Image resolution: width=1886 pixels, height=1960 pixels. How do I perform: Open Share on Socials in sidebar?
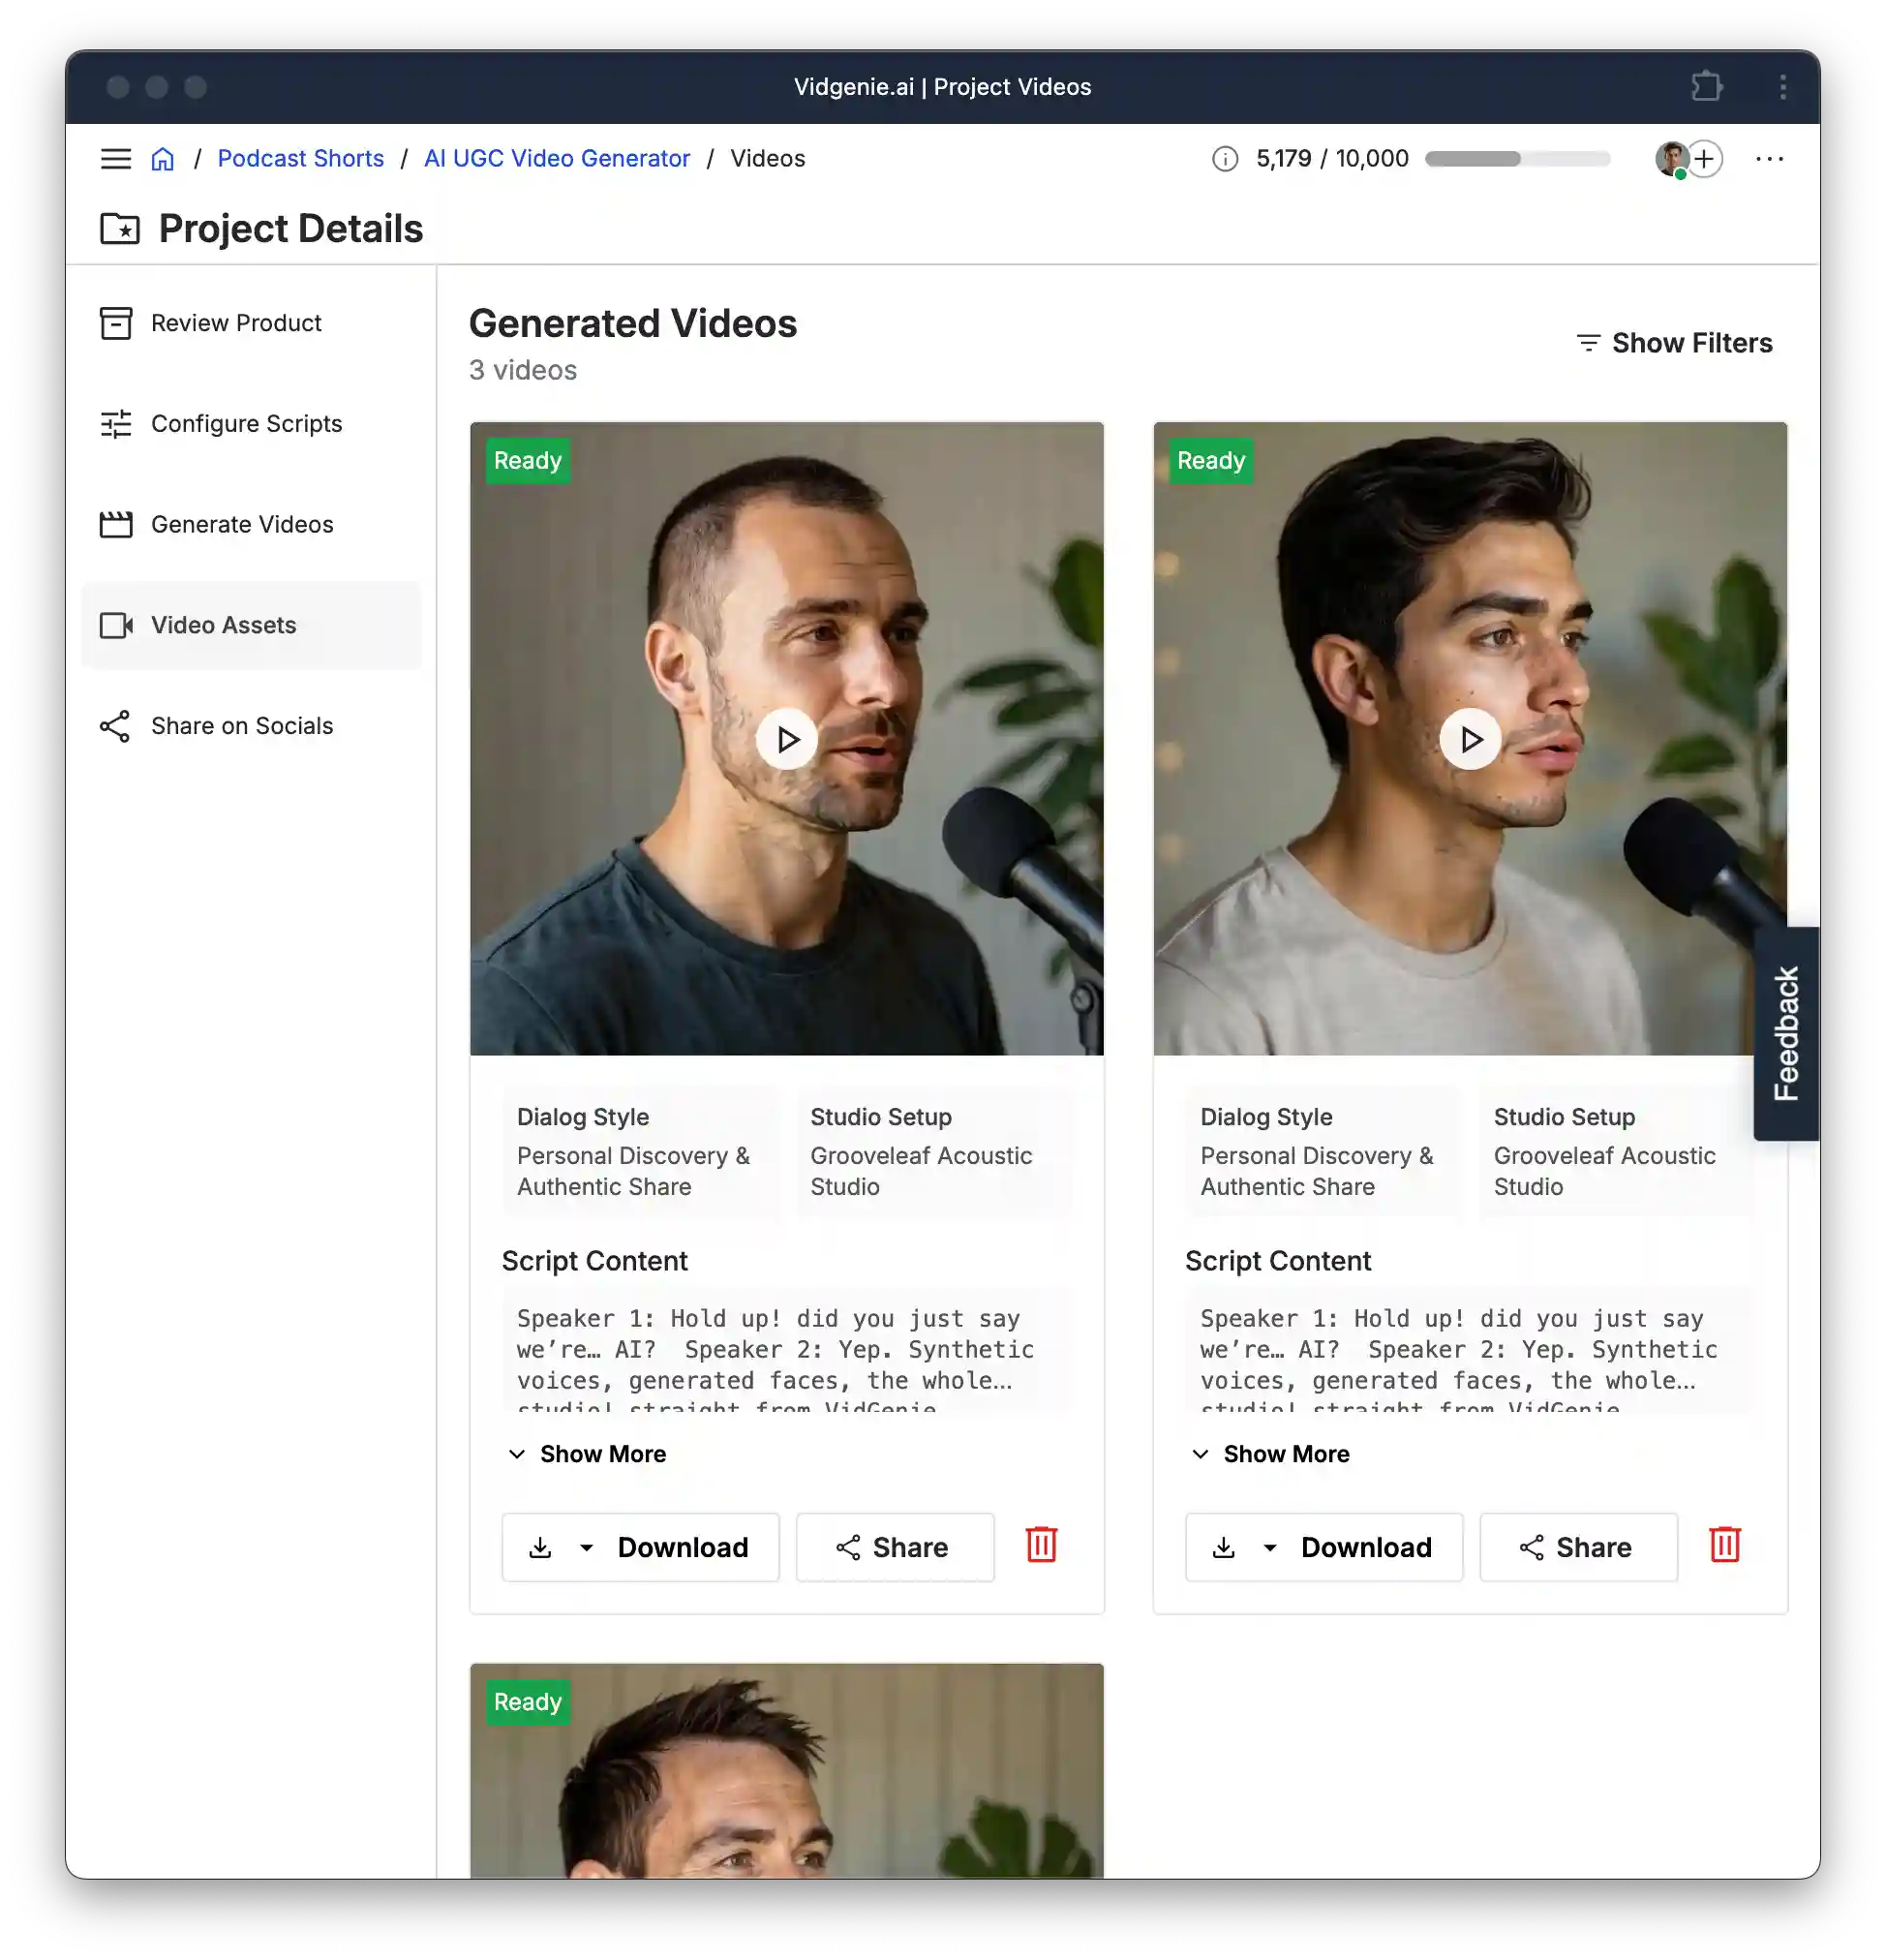coord(252,726)
